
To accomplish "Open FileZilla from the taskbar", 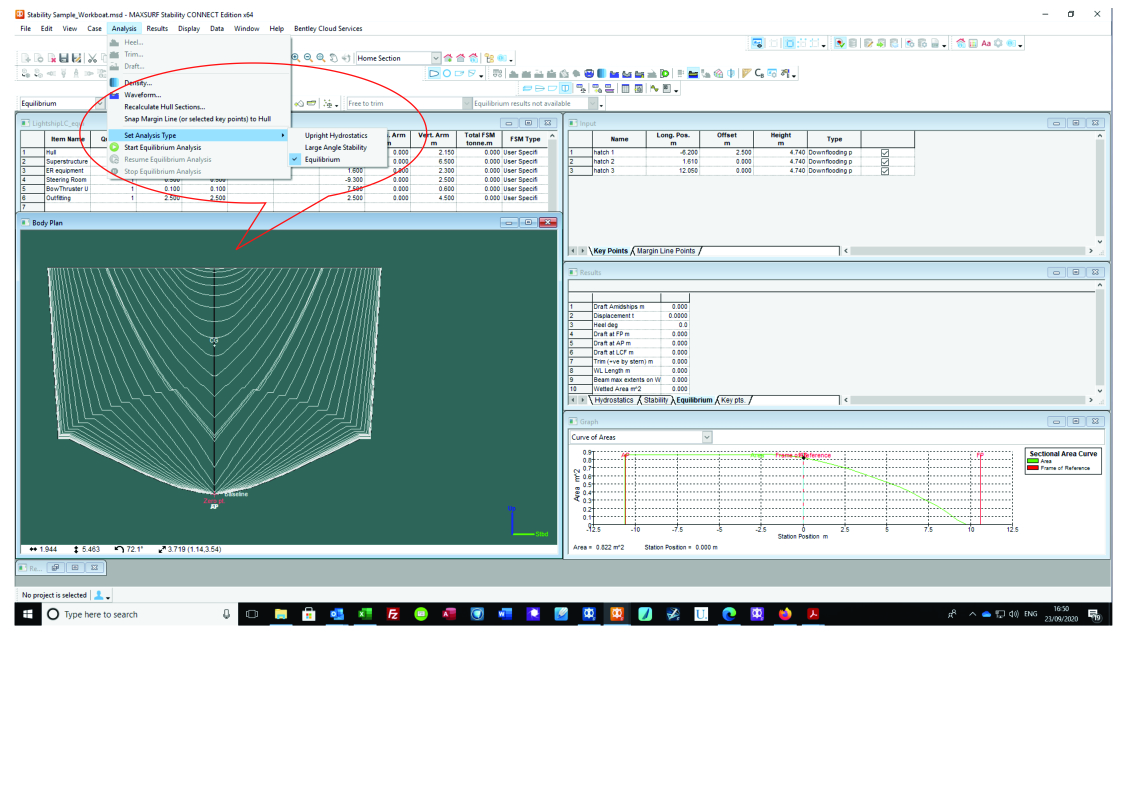I will [393, 614].
